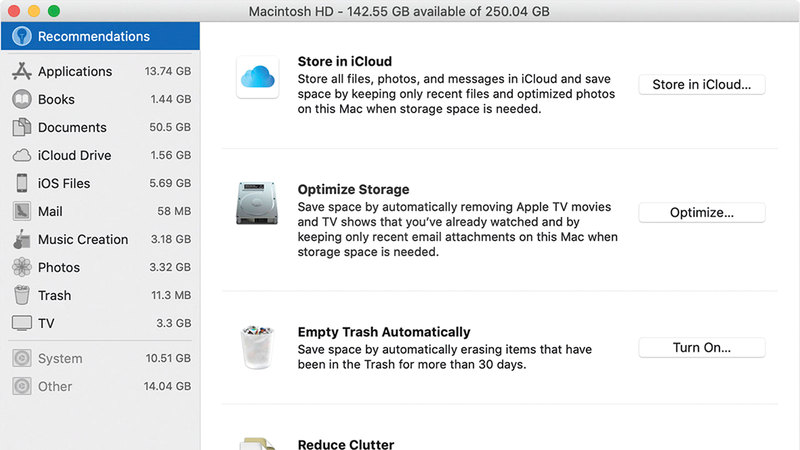Open the Mail stamp icon
800x450 pixels.
point(21,212)
